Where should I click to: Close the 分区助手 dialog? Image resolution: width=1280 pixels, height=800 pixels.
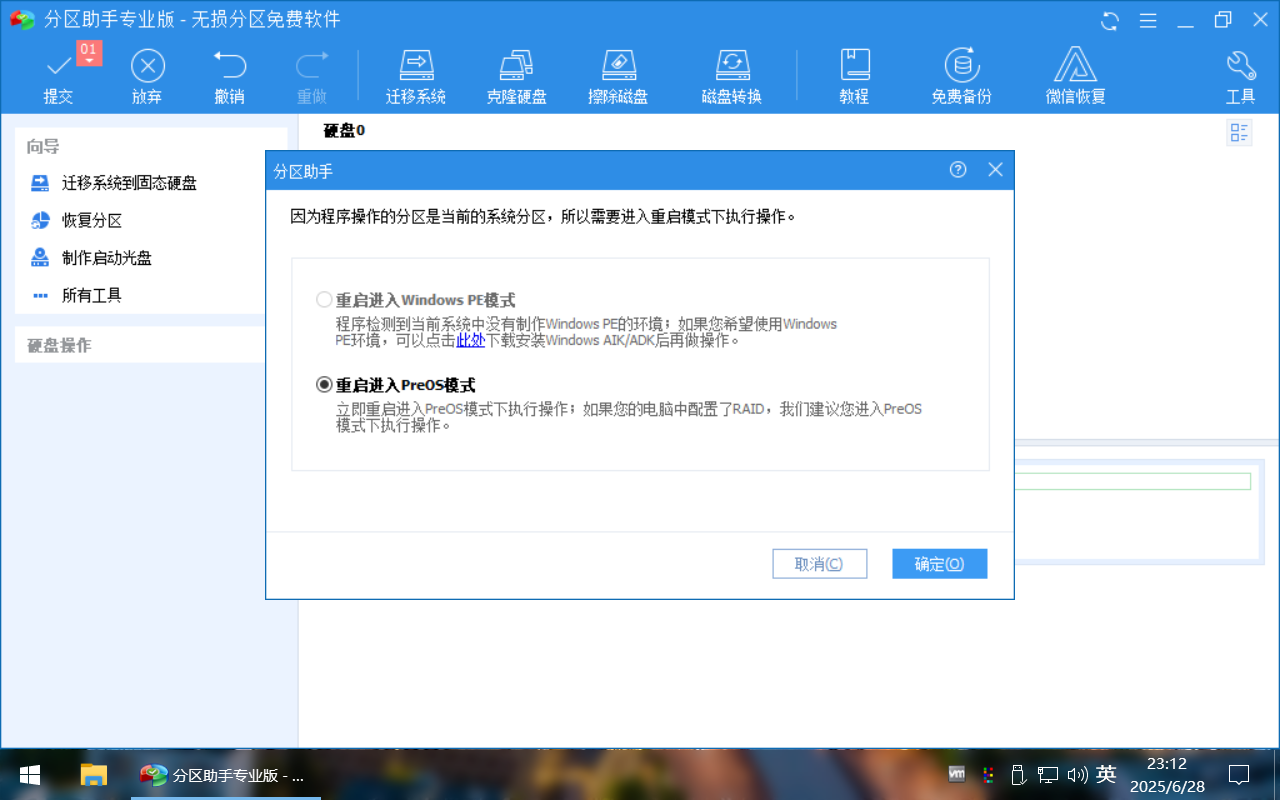point(995,170)
